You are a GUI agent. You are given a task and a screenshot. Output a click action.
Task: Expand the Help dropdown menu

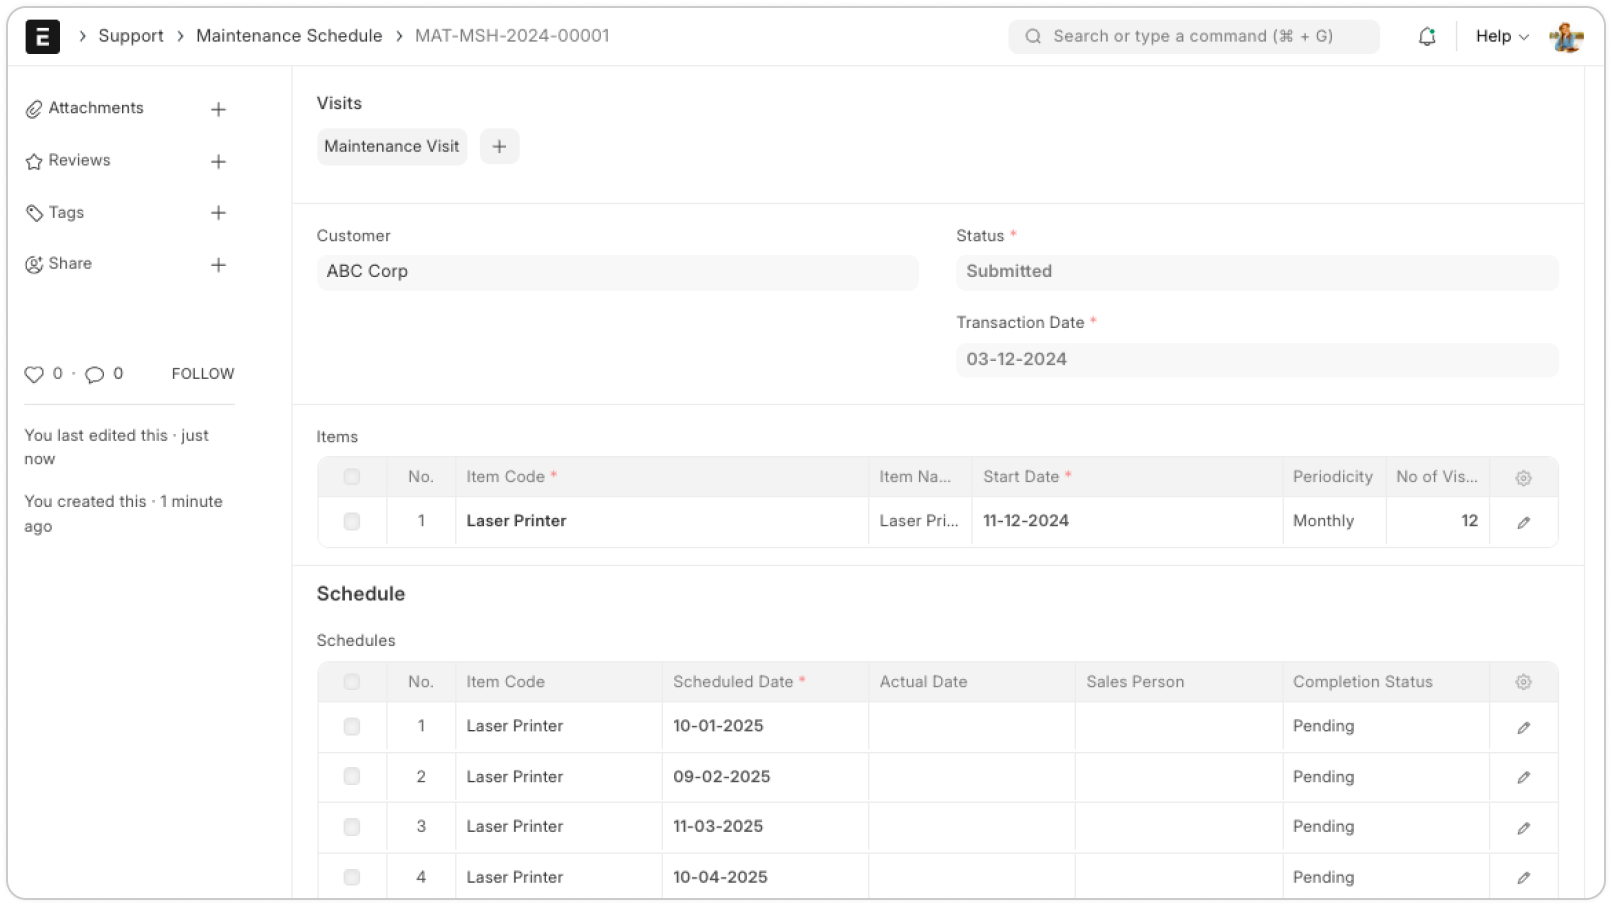point(1502,37)
